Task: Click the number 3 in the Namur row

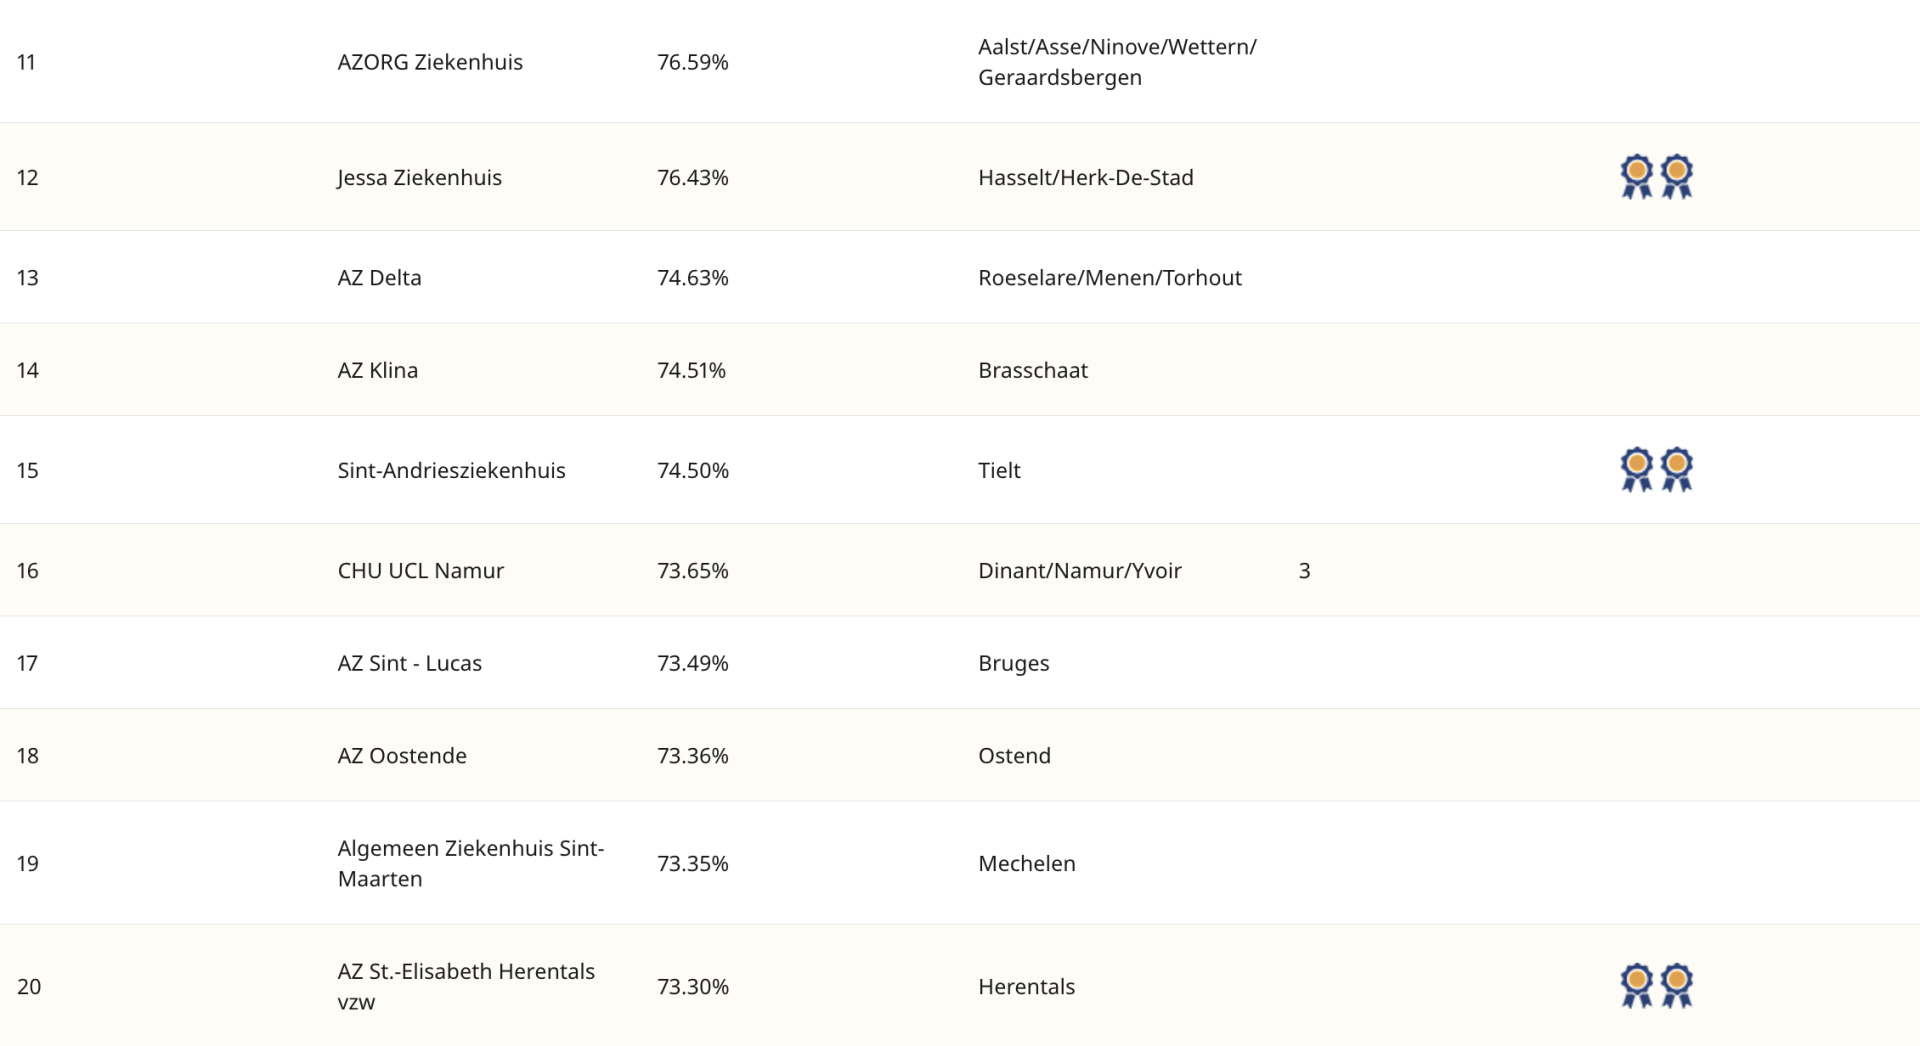Action: [1304, 571]
